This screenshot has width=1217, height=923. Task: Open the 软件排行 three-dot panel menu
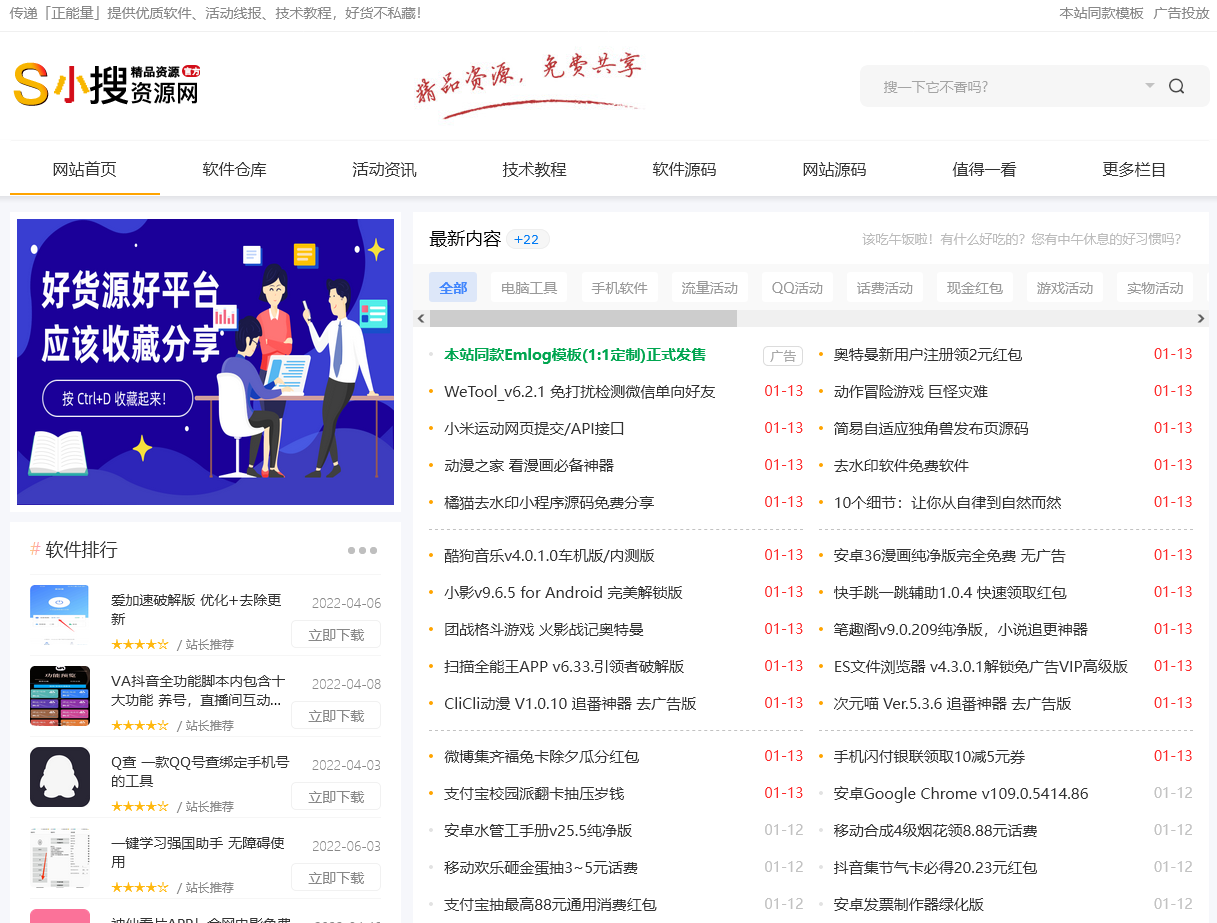[361, 550]
